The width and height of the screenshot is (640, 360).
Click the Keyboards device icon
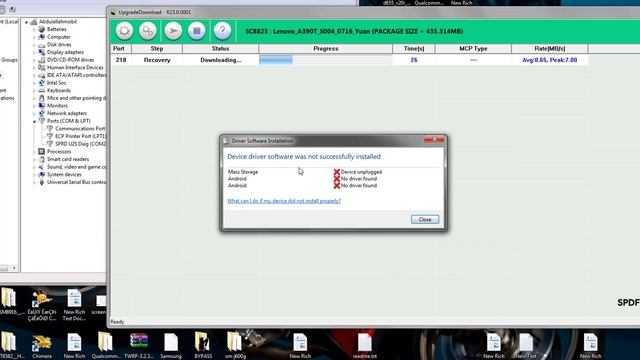point(42,90)
